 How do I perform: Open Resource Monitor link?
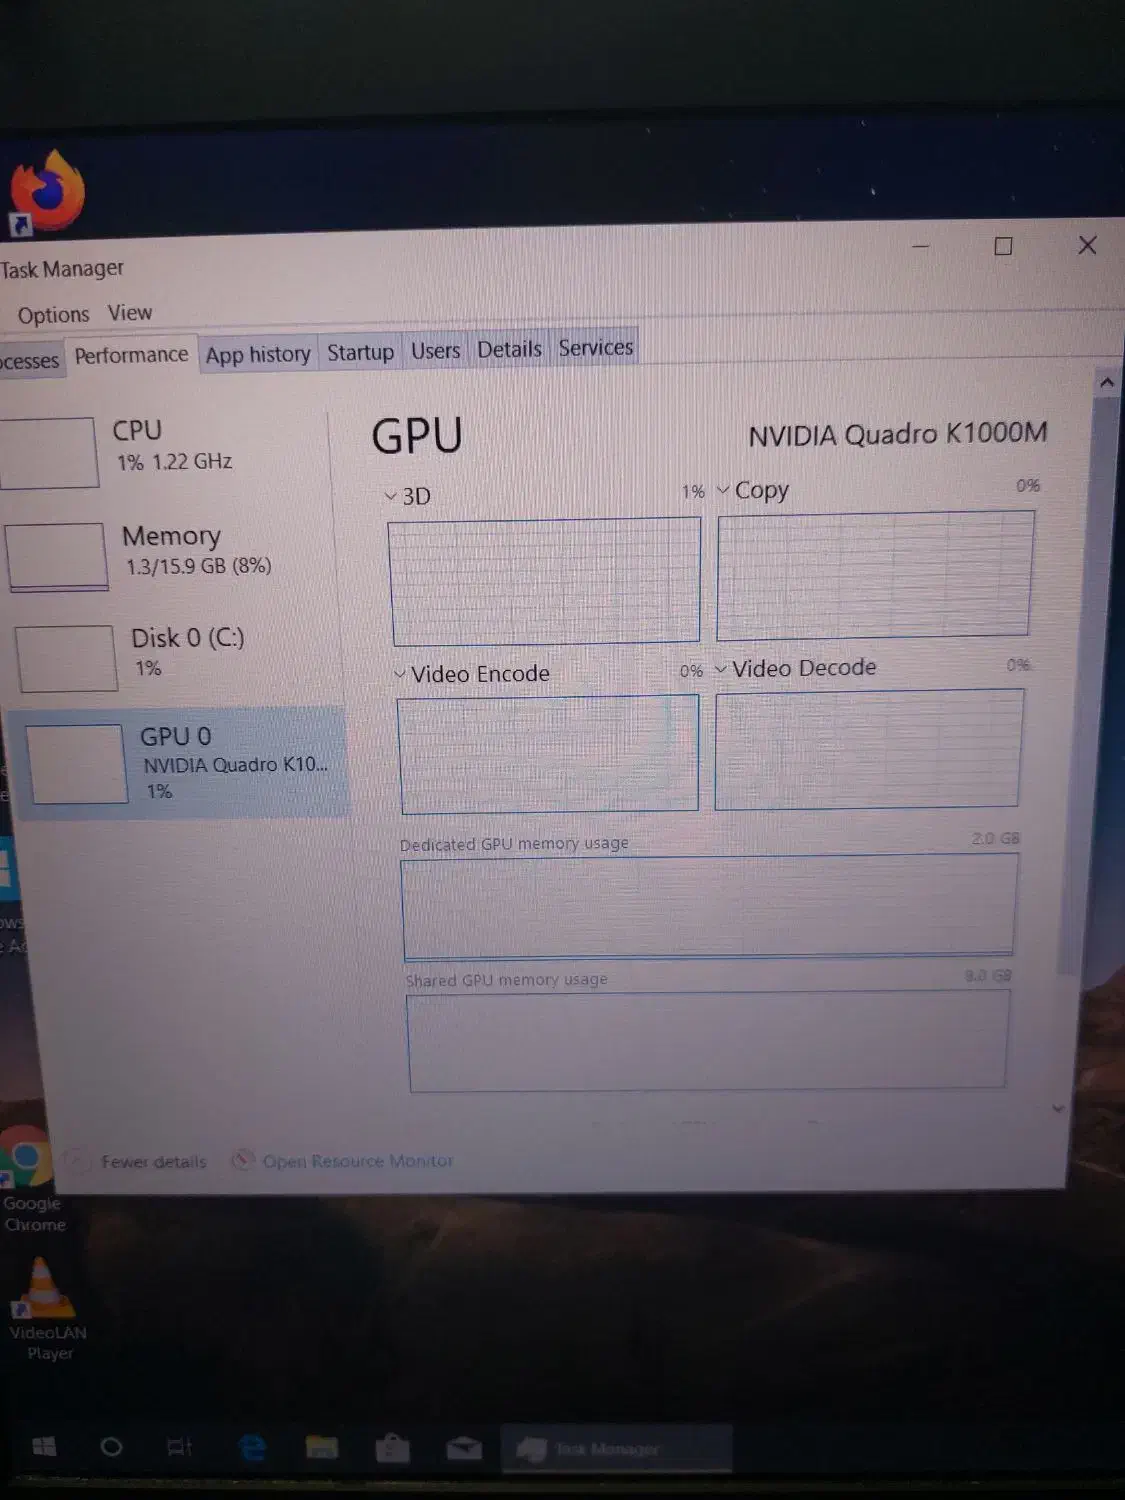[357, 1161]
